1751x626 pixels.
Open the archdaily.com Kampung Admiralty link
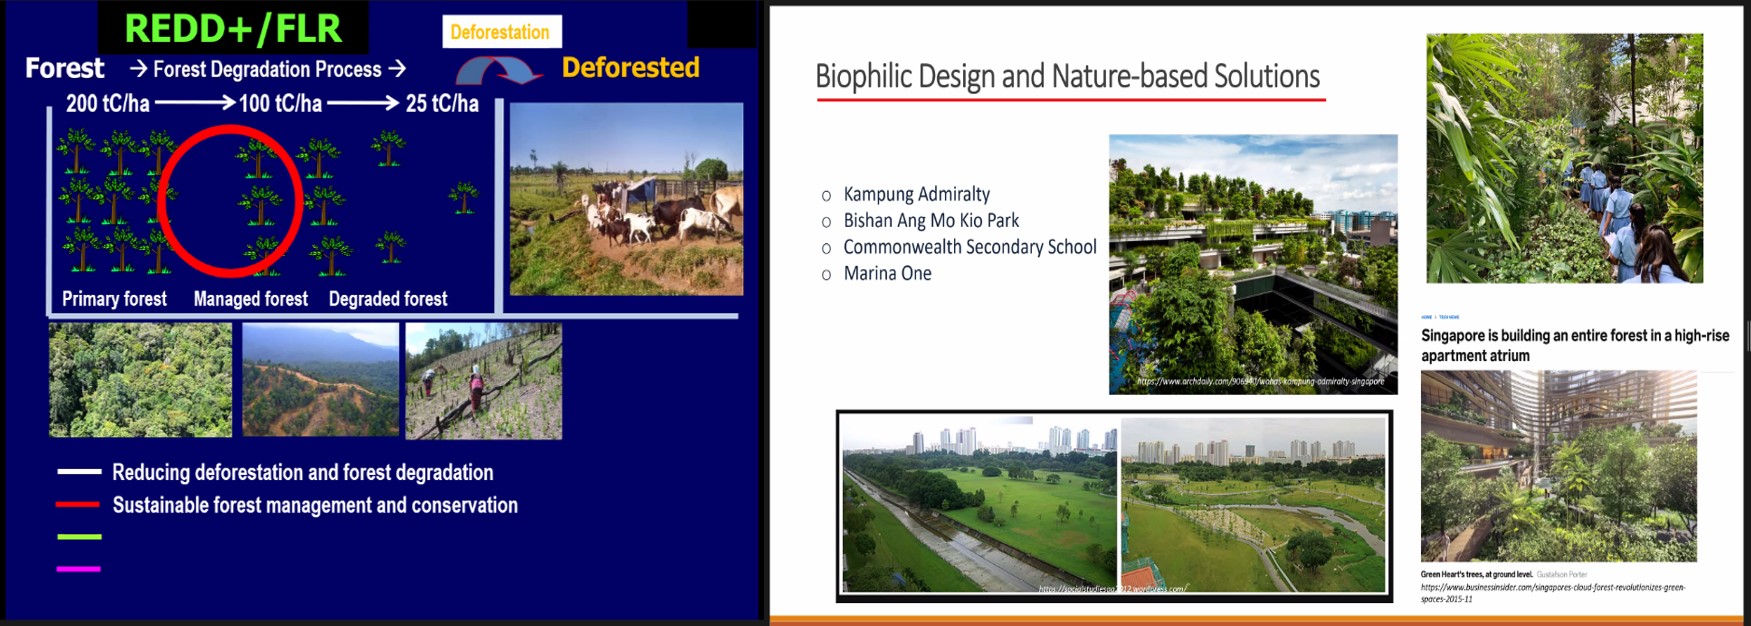point(1260,381)
